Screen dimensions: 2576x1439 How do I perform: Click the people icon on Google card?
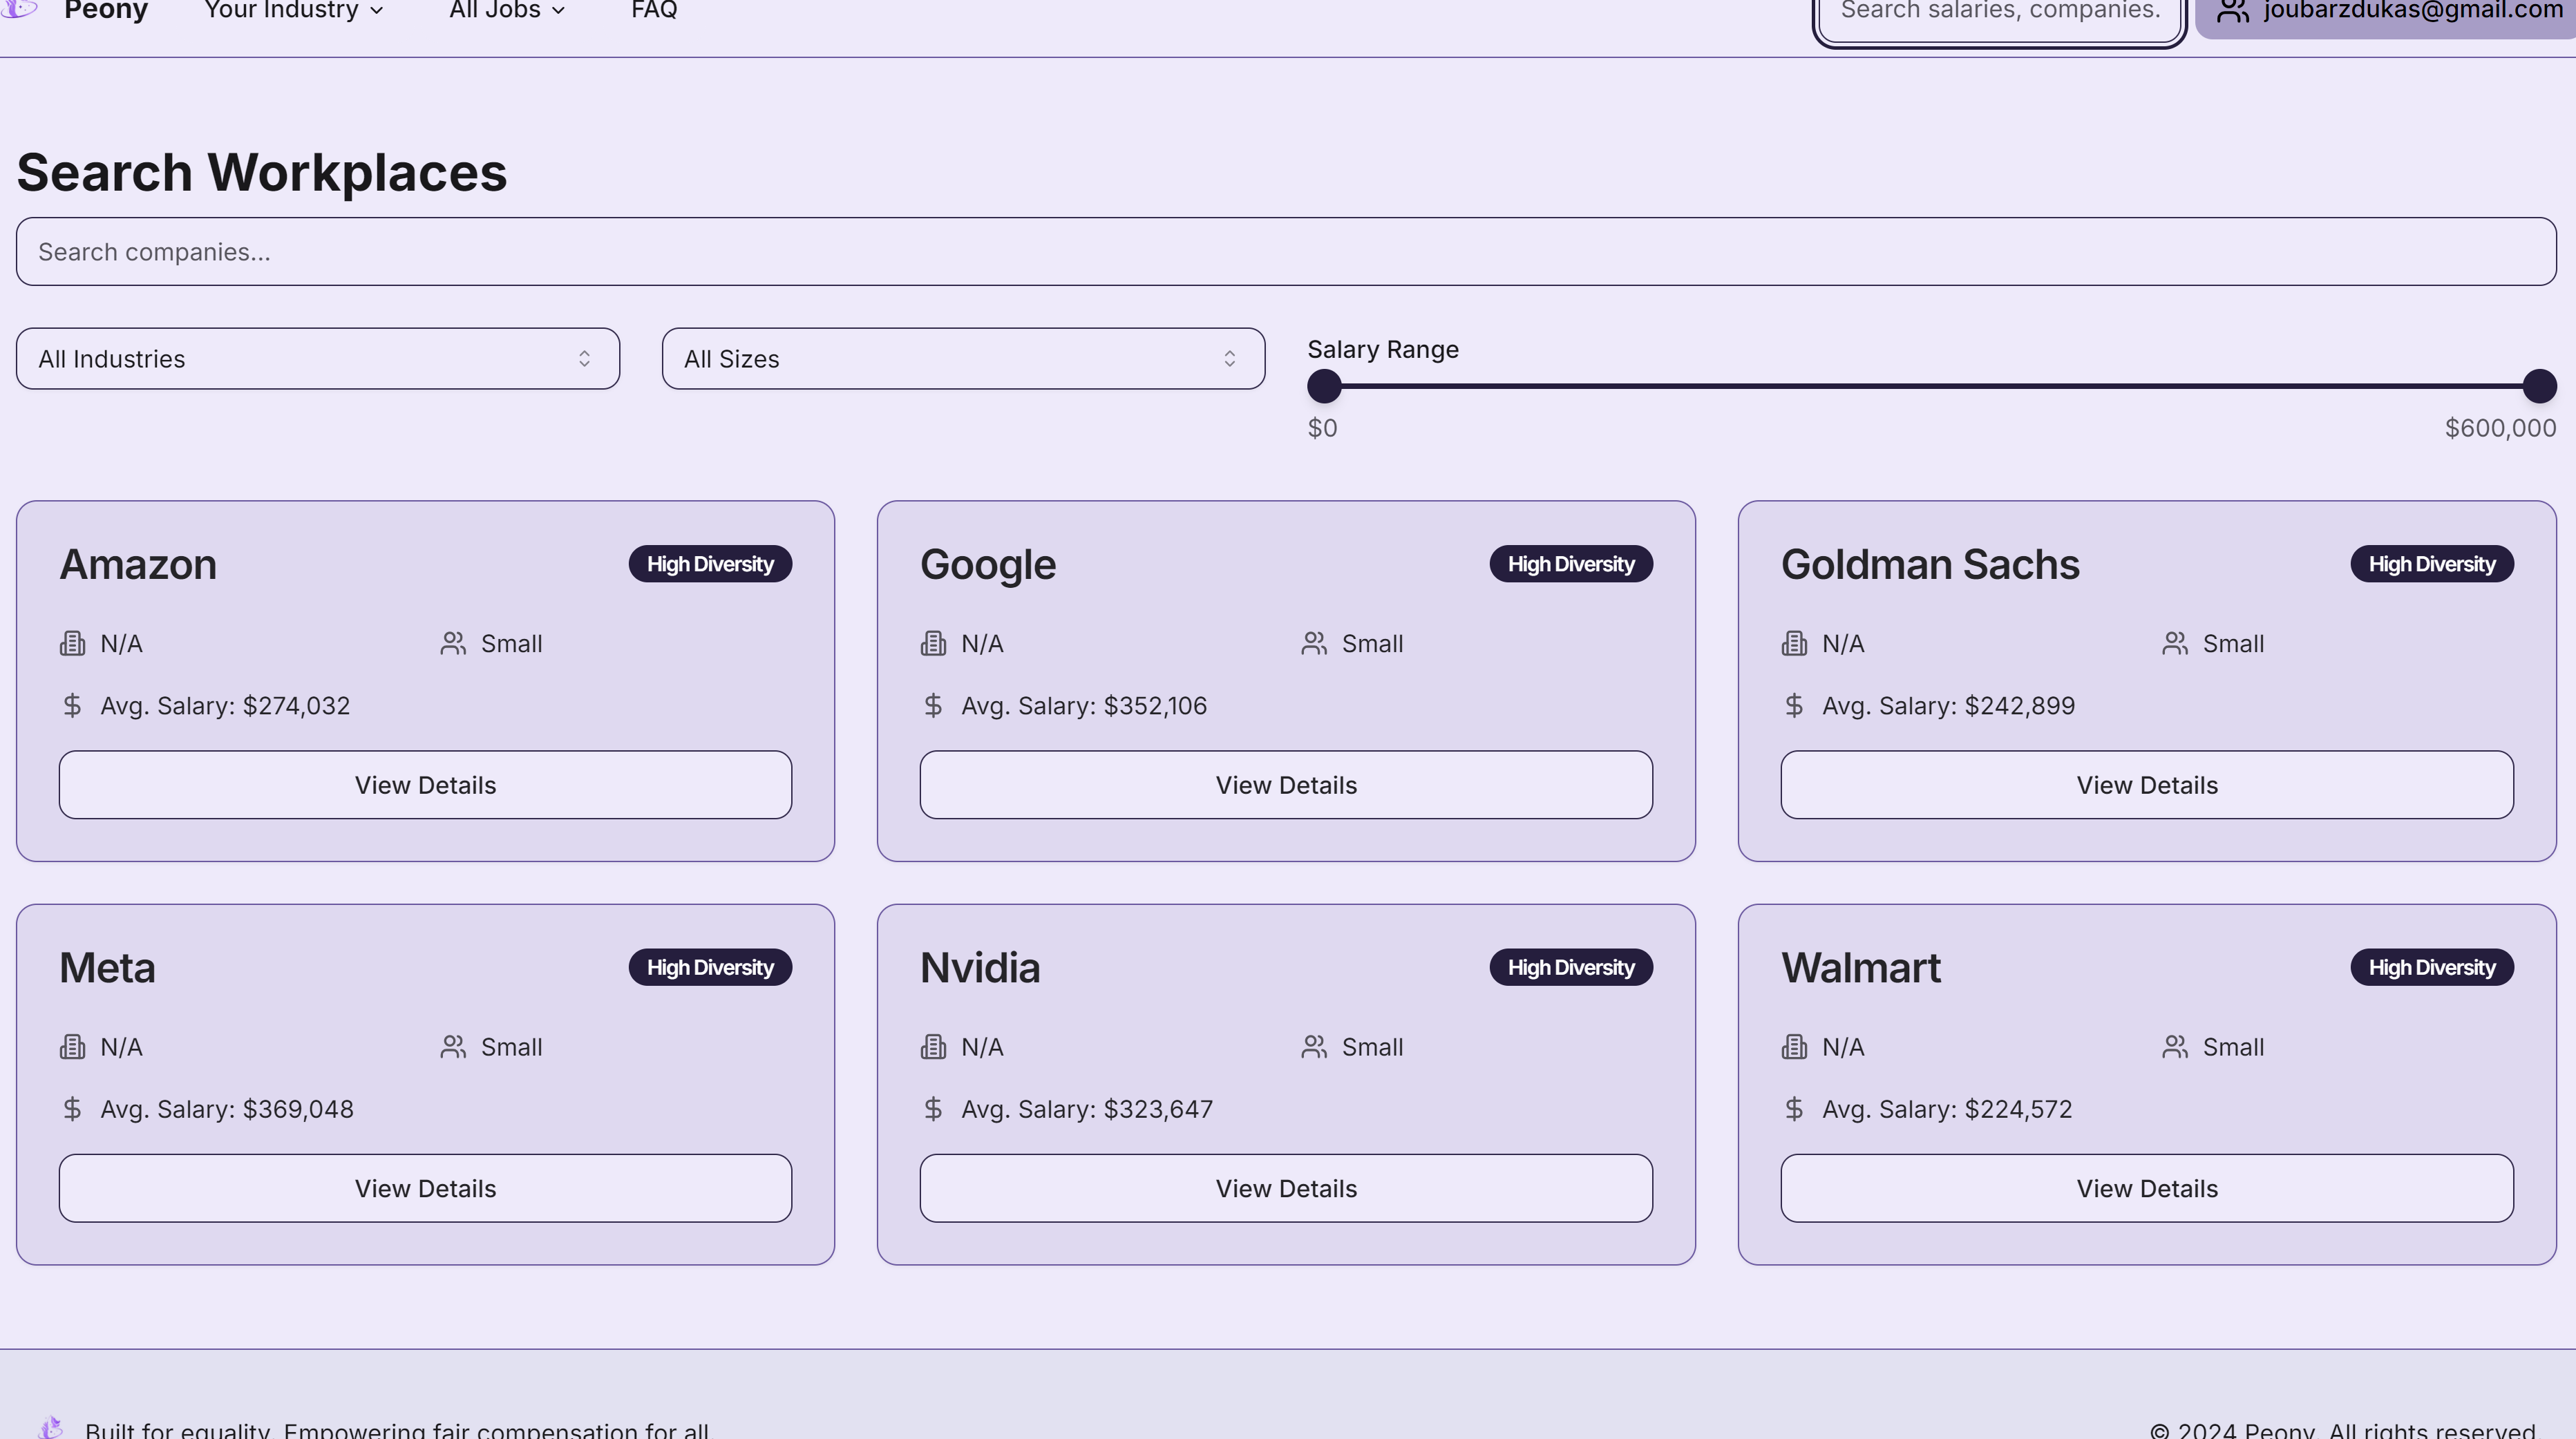point(1314,643)
